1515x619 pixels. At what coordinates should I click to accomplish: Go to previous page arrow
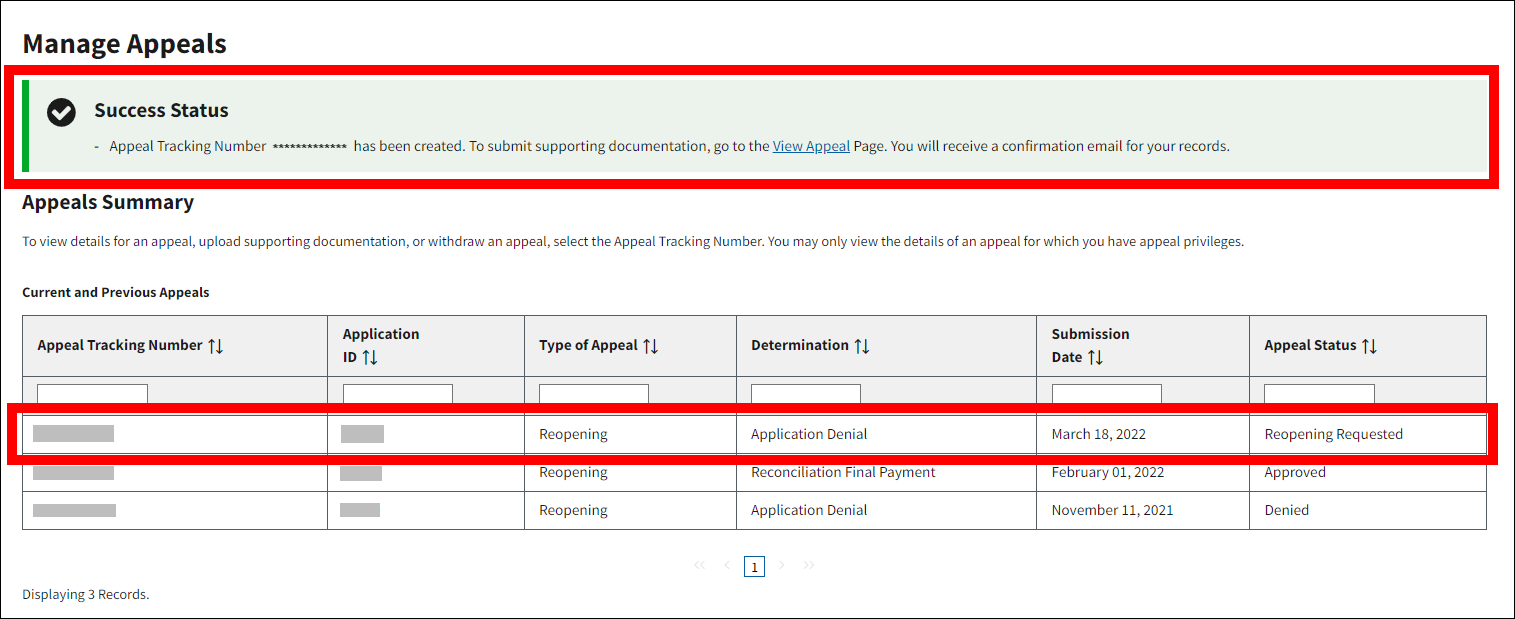727,566
